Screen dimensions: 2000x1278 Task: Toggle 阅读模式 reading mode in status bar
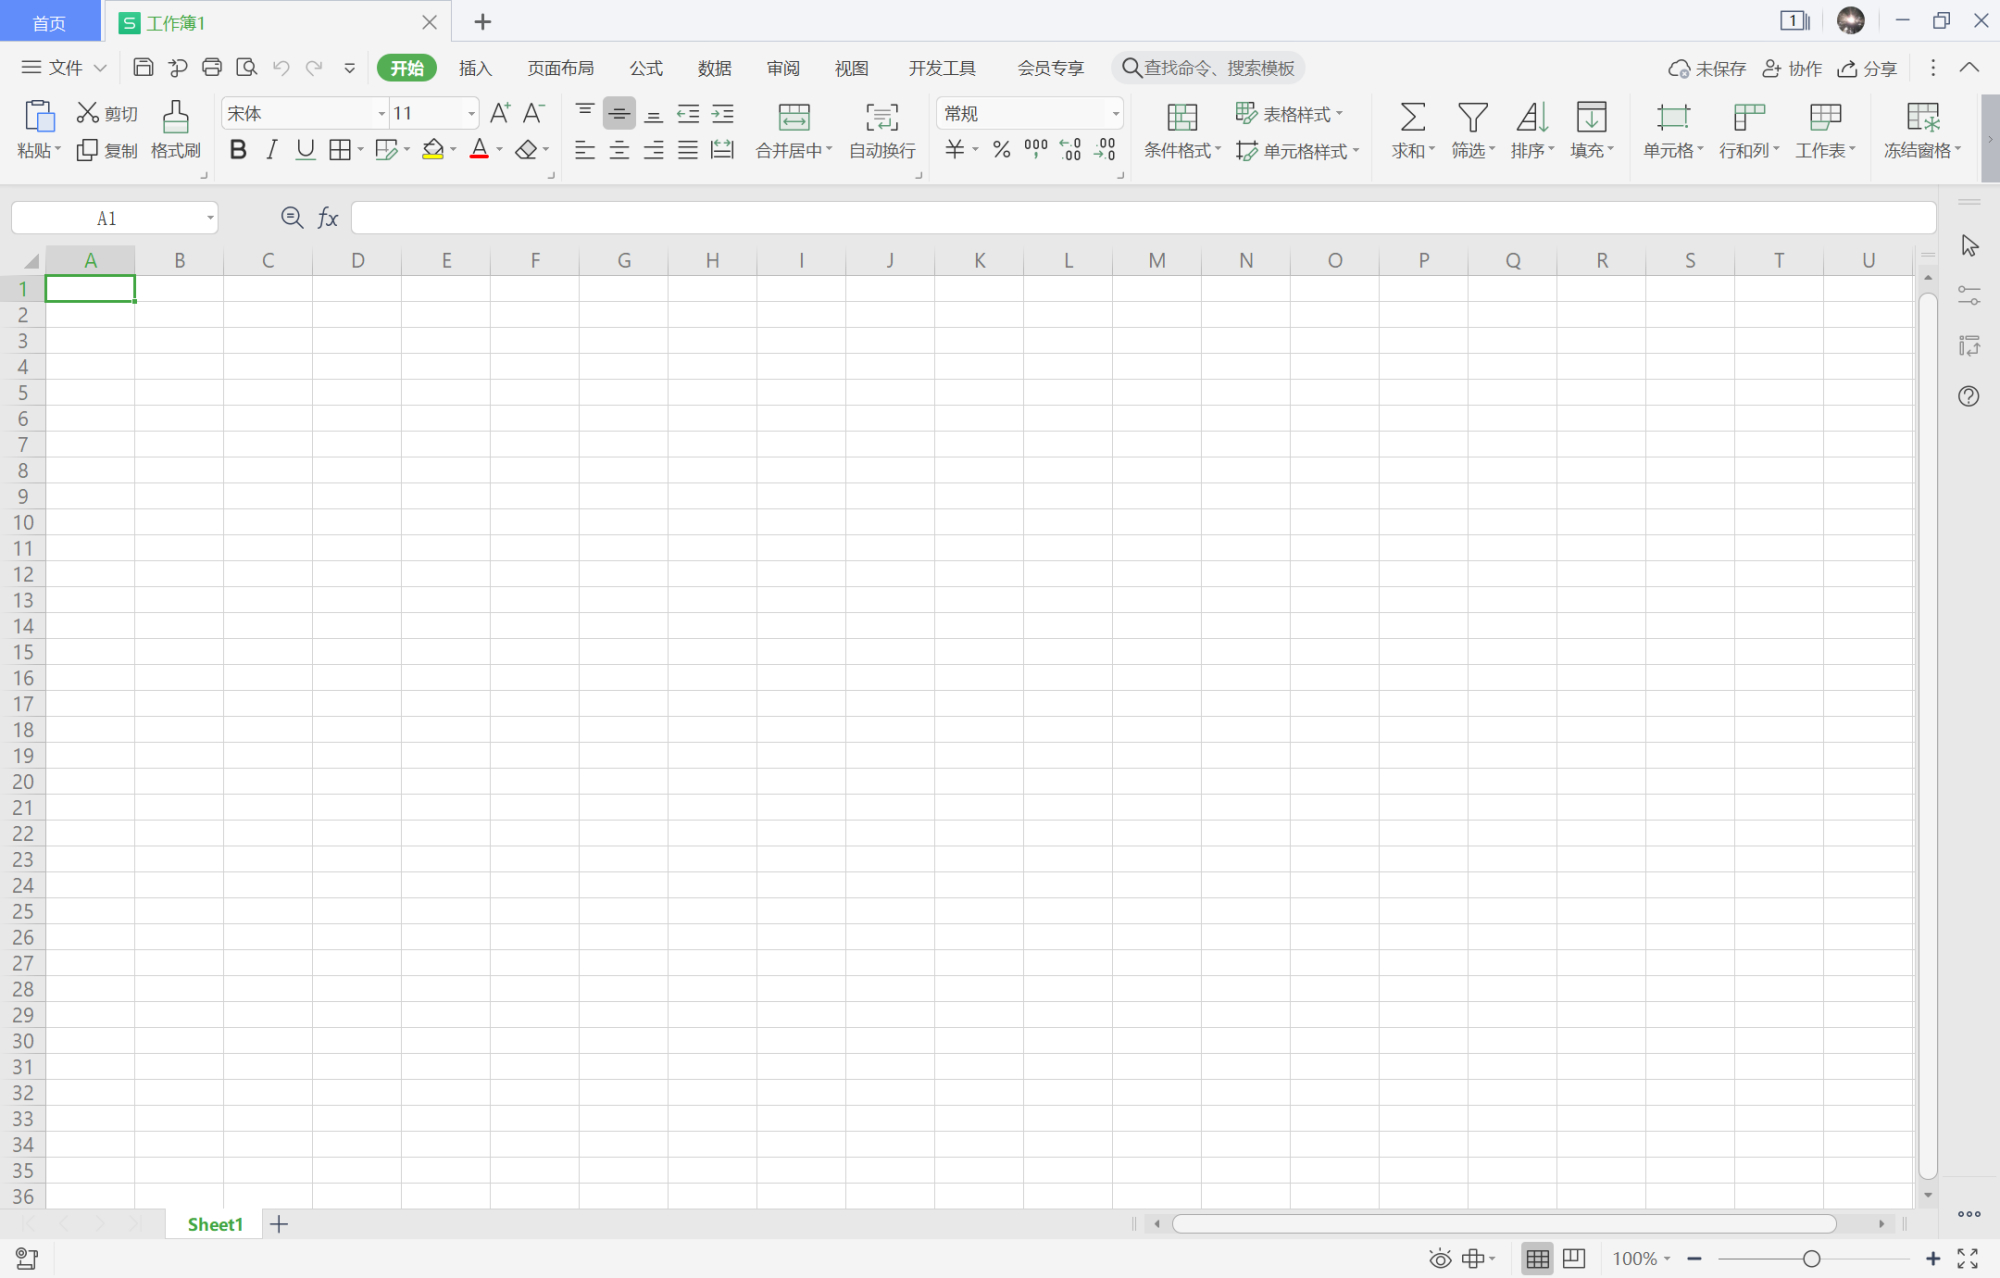coord(1440,1258)
